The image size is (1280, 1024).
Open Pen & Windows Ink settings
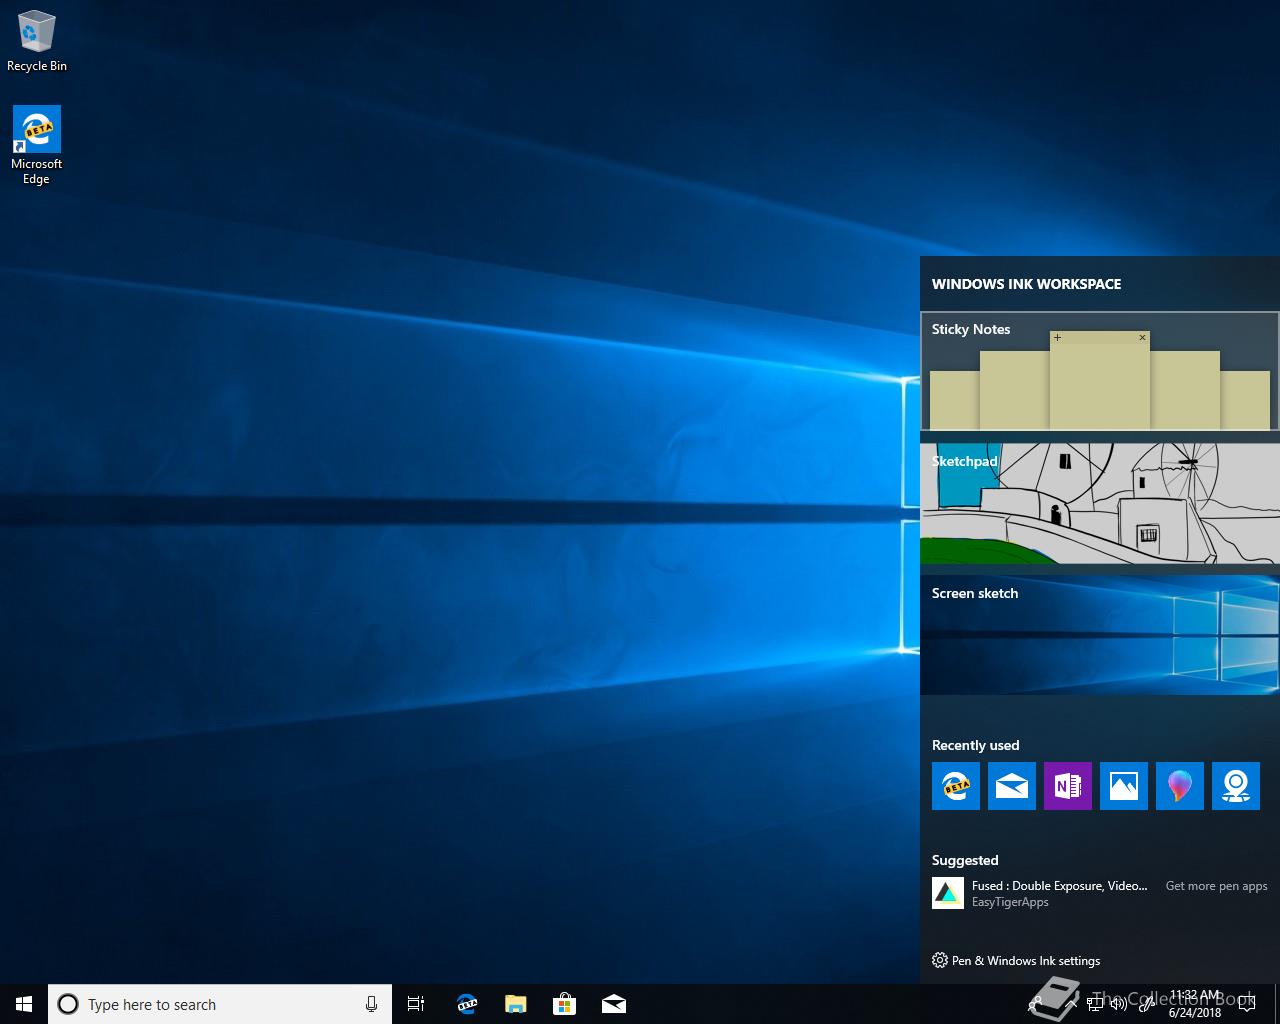[x=1016, y=961]
